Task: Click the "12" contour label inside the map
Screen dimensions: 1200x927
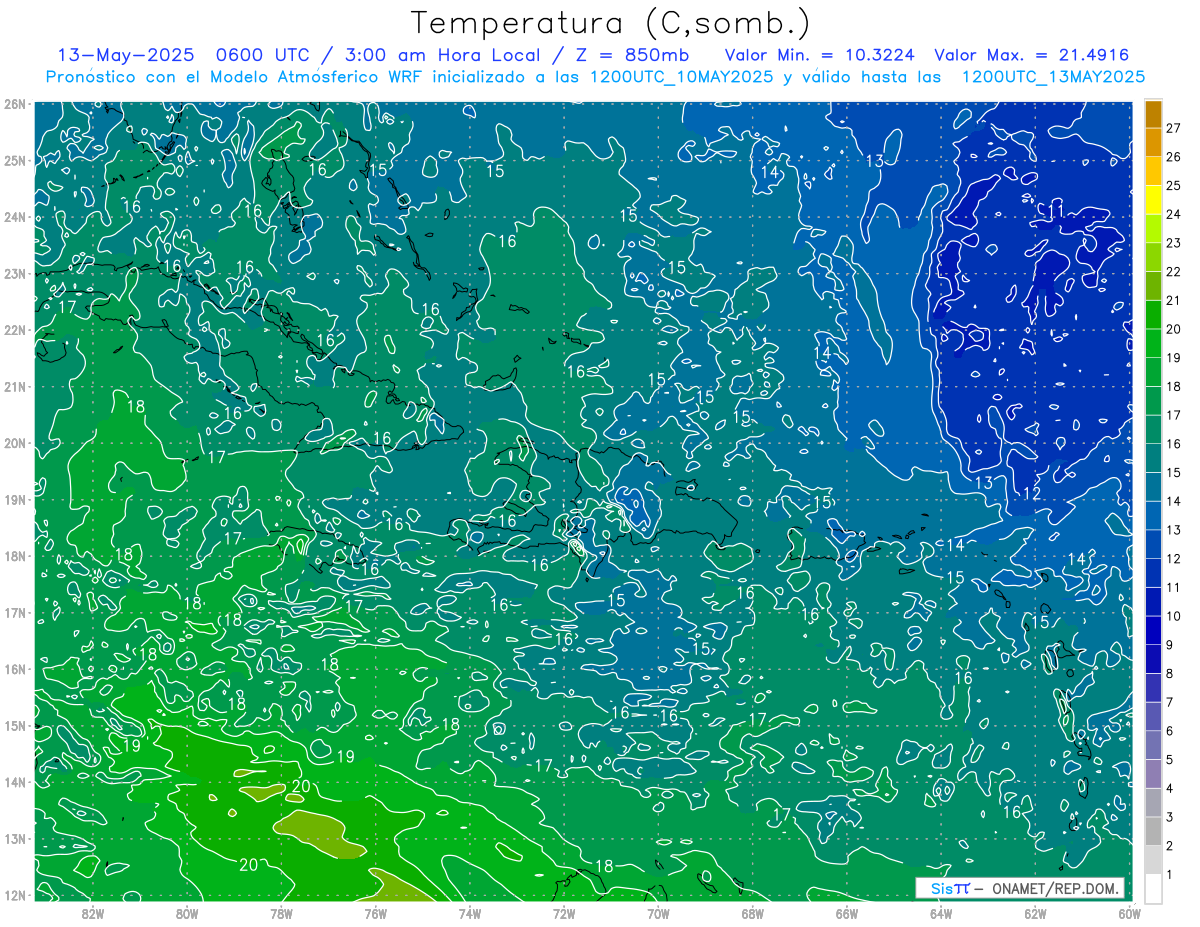Action: click(x=1033, y=494)
